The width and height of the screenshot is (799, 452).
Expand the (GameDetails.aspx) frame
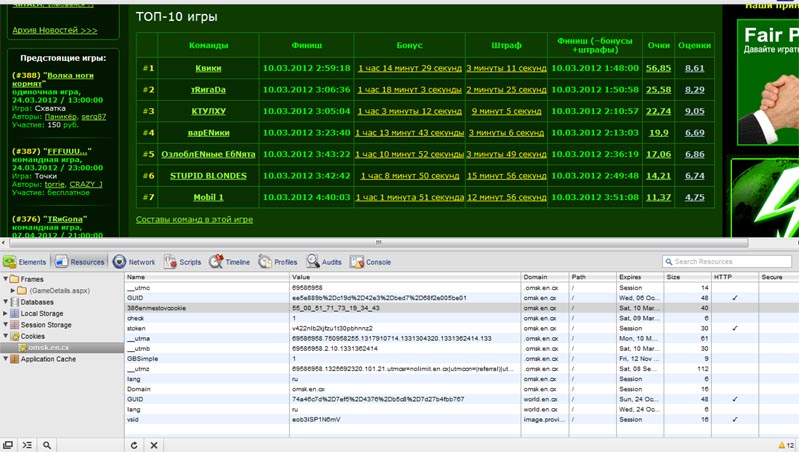pyautogui.click(x=13, y=290)
